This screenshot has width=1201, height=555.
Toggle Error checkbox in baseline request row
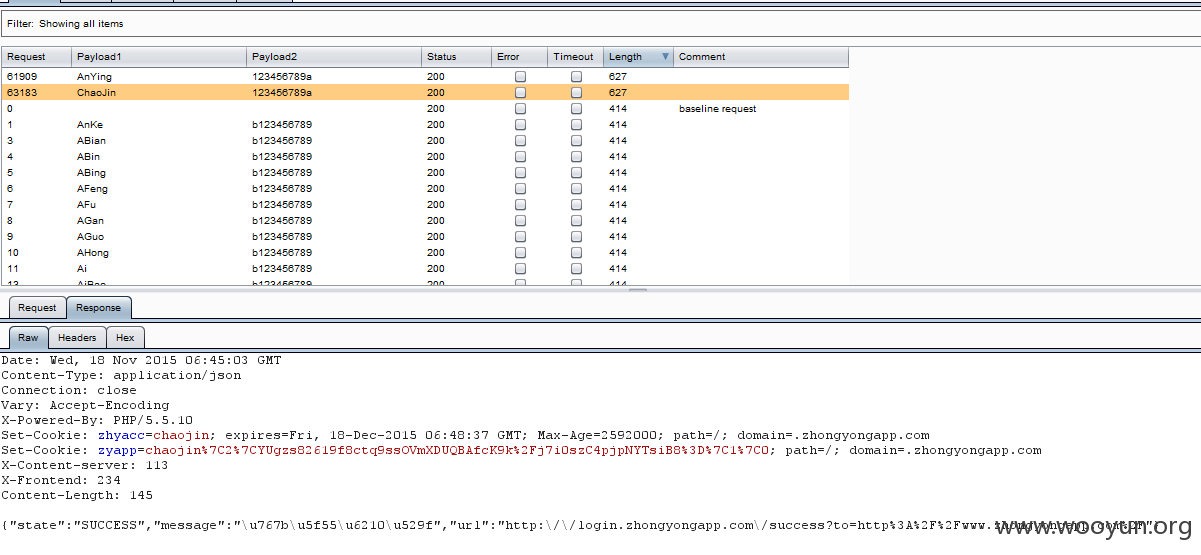click(520, 109)
